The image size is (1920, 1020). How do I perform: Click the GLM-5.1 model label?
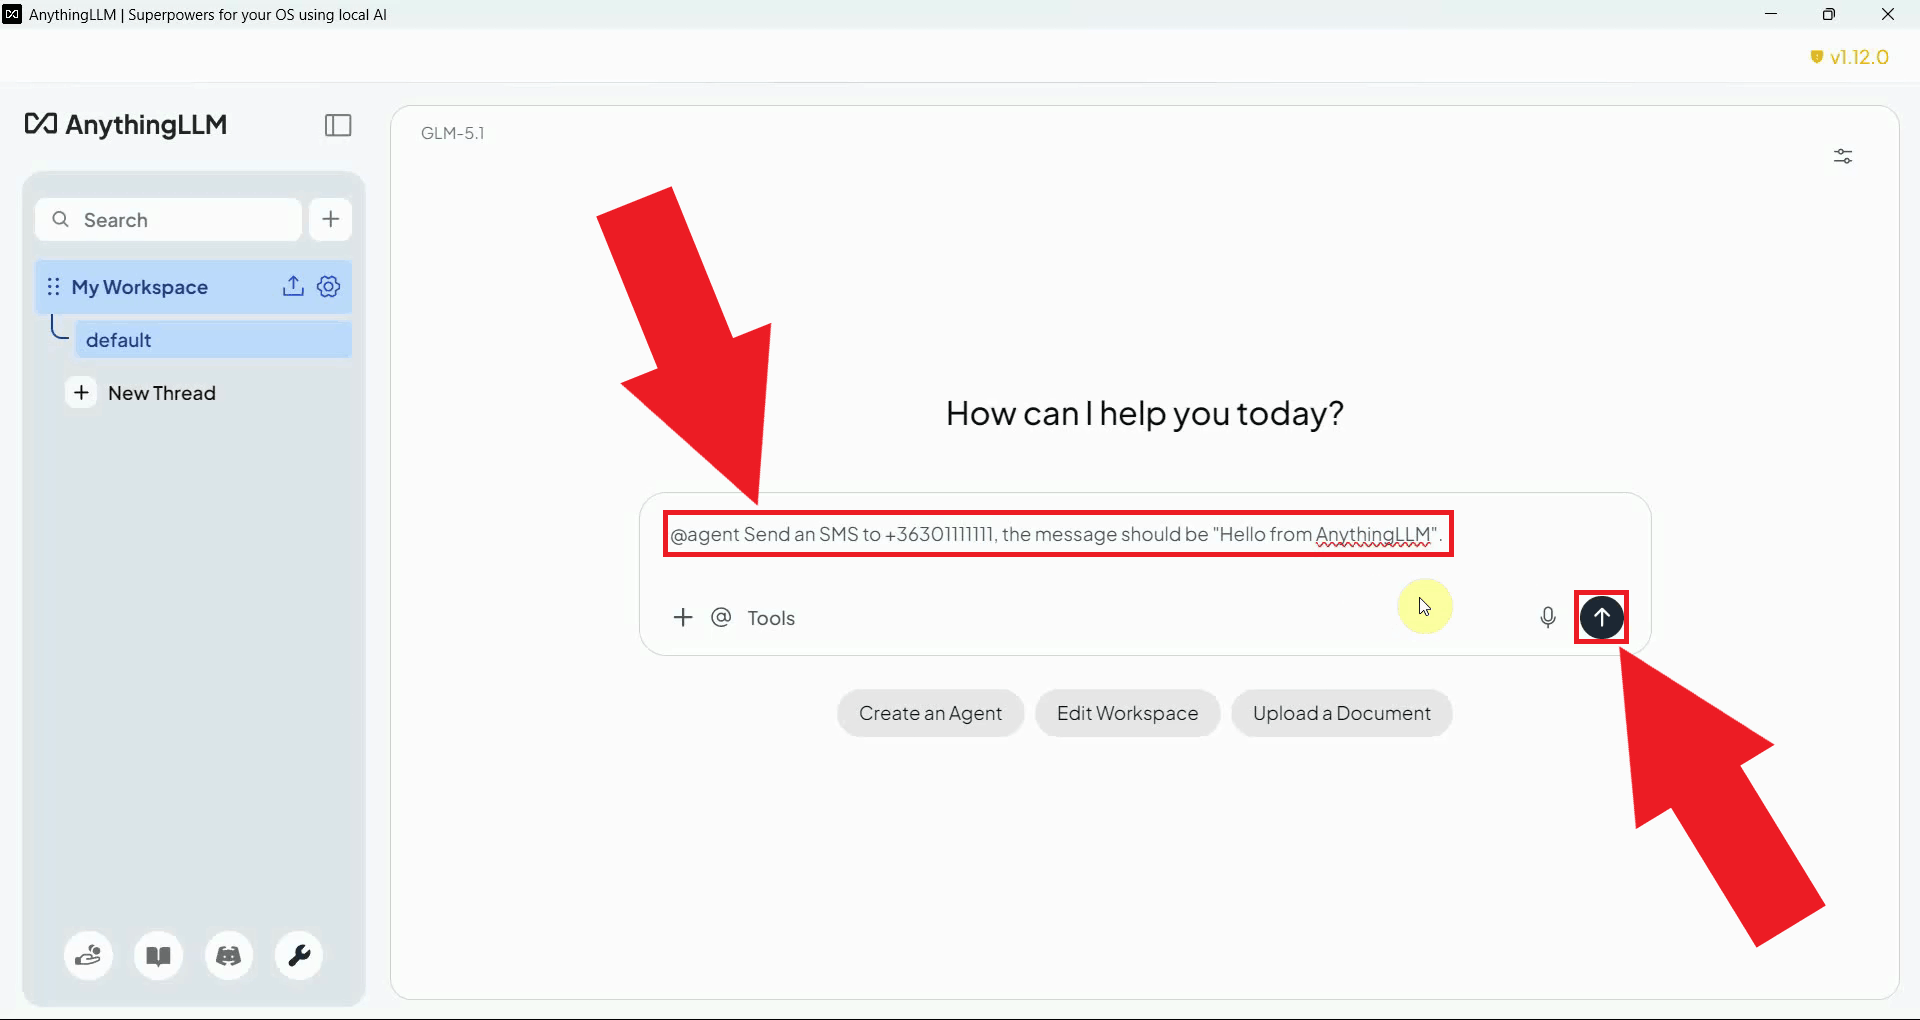(x=453, y=133)
